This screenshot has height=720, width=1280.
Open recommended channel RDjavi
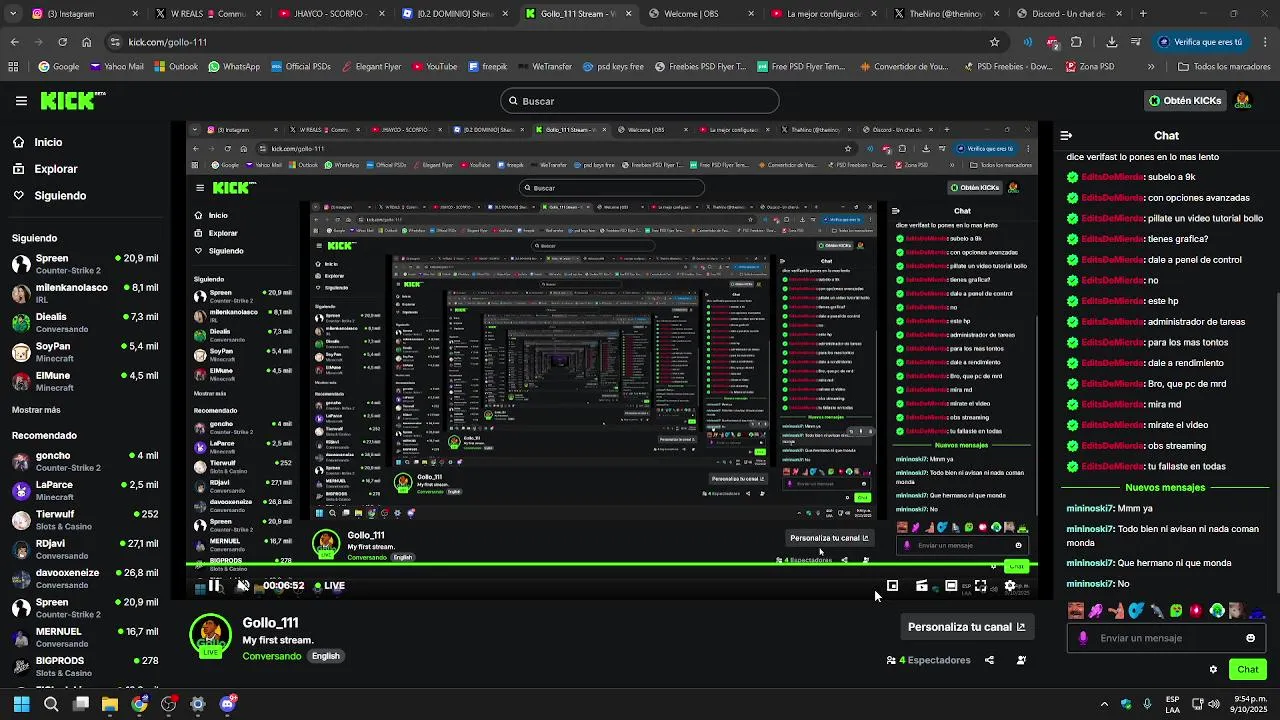point(86,549)
